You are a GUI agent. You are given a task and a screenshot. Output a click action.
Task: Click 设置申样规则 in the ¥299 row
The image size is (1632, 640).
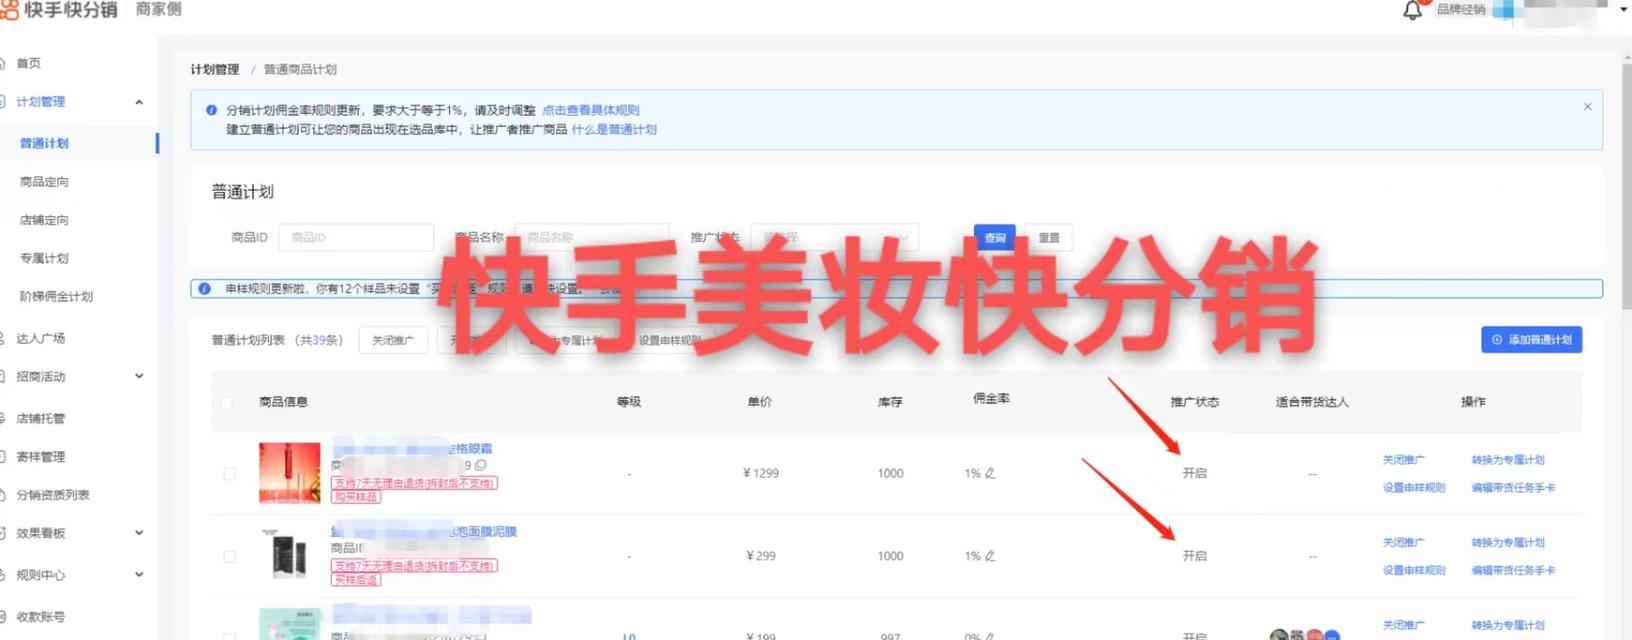click(1414, 571)
